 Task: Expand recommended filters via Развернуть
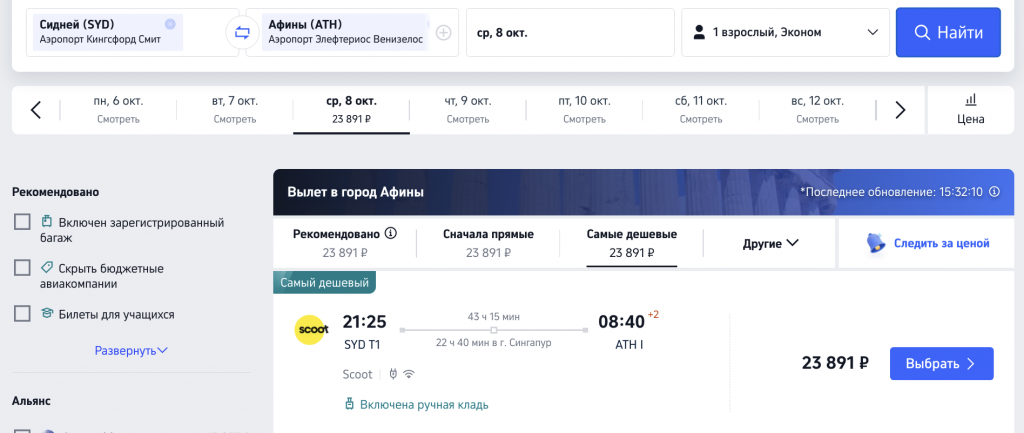coord(131,351)
